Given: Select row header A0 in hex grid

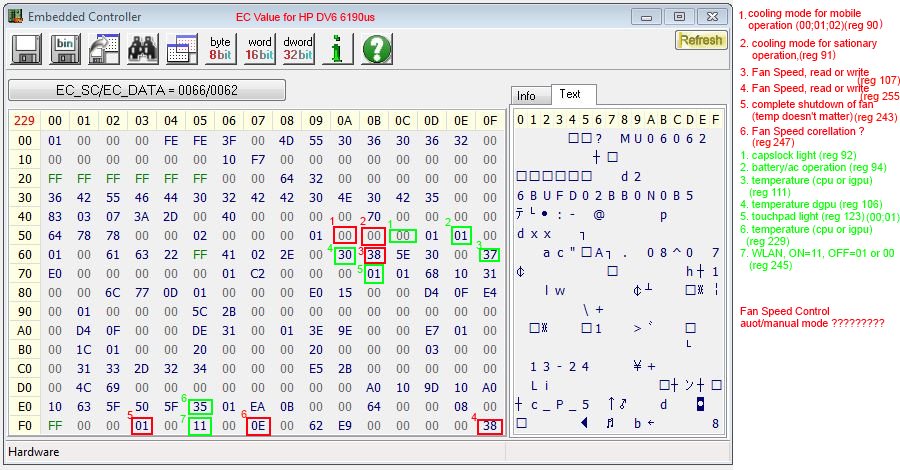Looking at the screenshot, I should pyautogui.click(x=25, y=331).
